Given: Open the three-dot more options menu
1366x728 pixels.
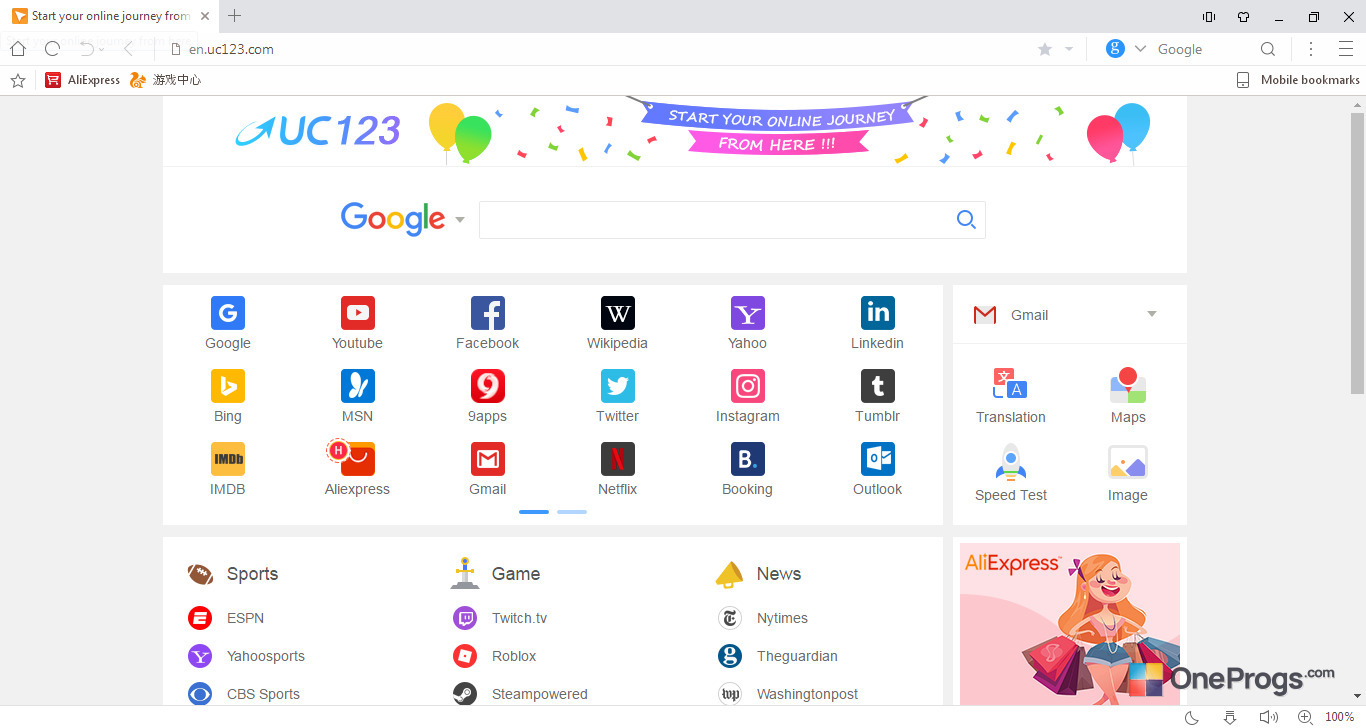Looking at the screenshot, I should (1311, 49).
